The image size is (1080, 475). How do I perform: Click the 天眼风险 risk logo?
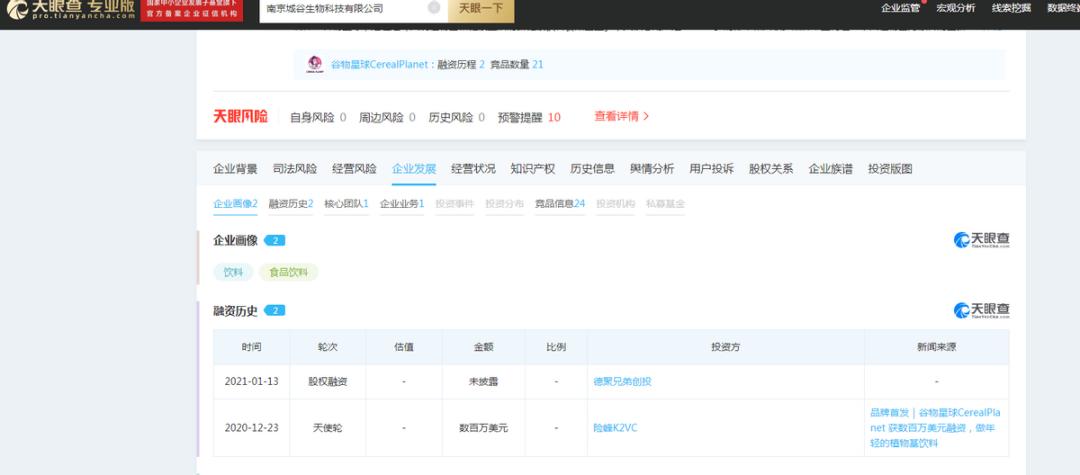pyautogui.click(x=240, y=116)
